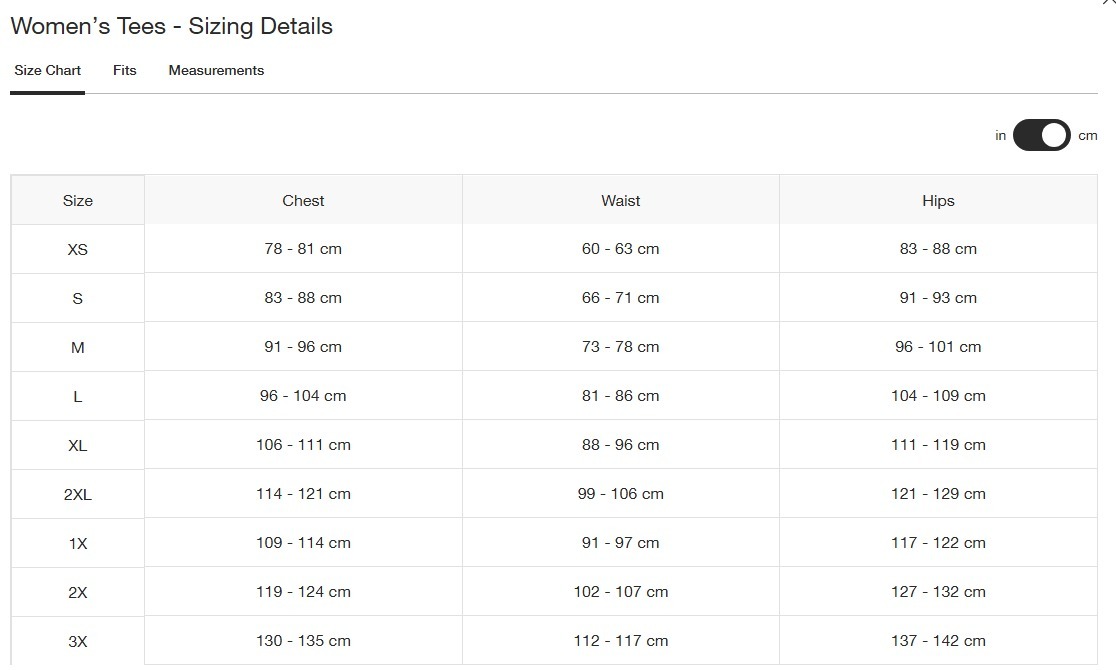Screen dimensions: 1116x670
Task: Open the Measurements tab
Action: coord(216,71)
